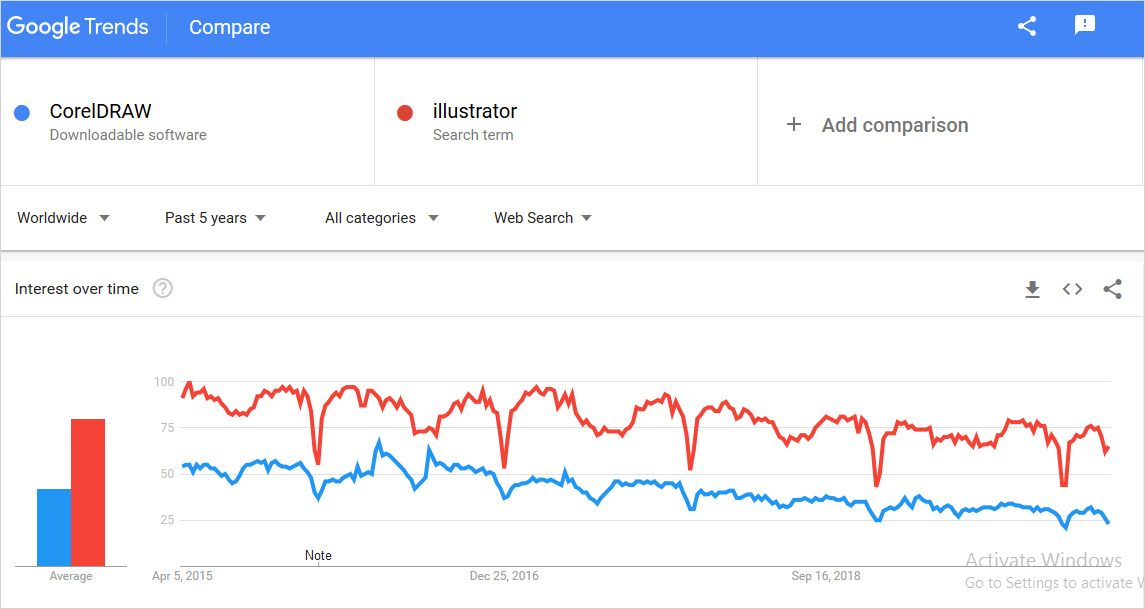Click the plus icon for Add comparison

pyautogui.click(x=794, y=125)
